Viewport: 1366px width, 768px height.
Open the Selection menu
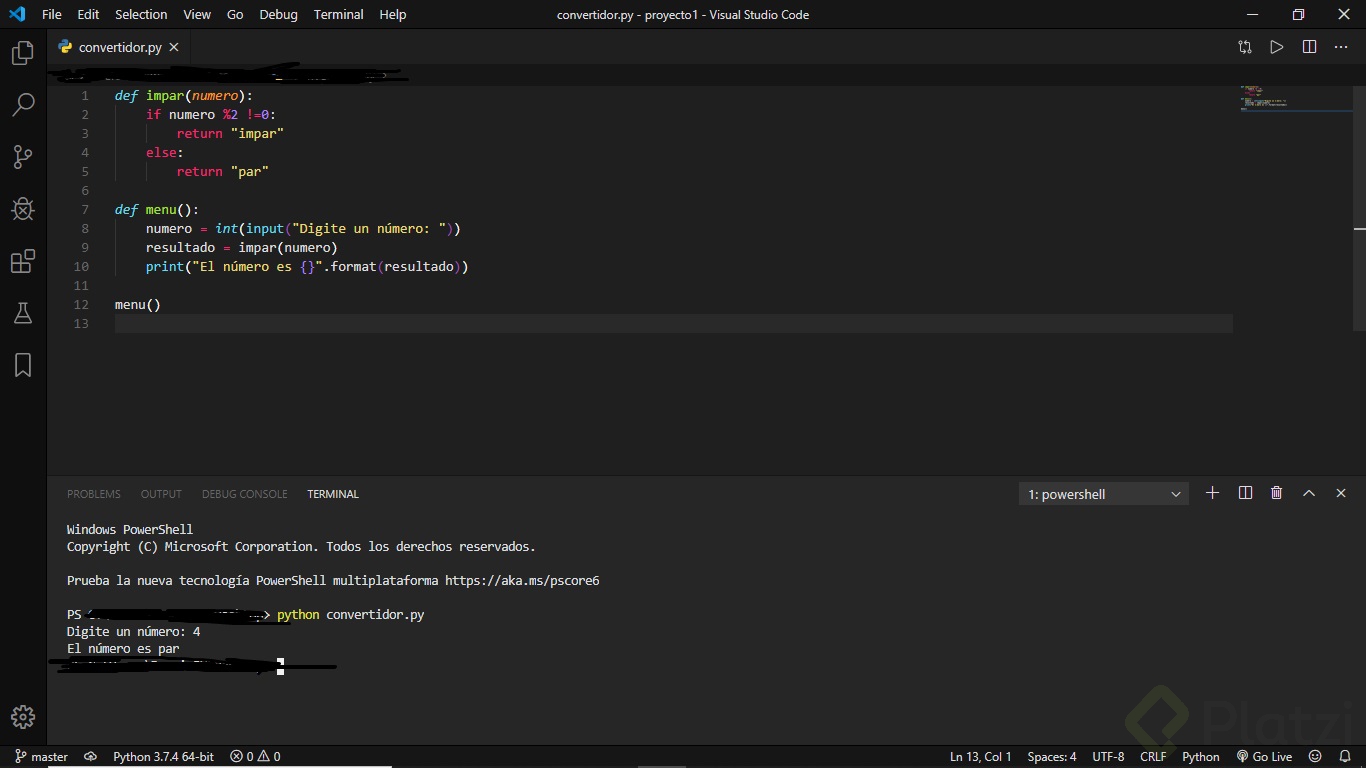tap(141, 15)
